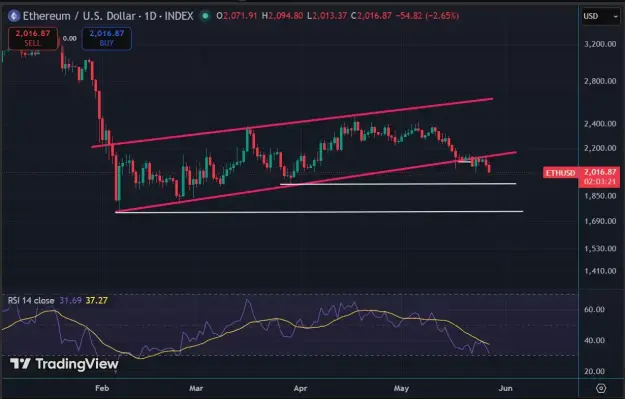This screenshot has width=625, height=399.
Task: Click the close price C2,016.87 value
Action: click(371, 16)
